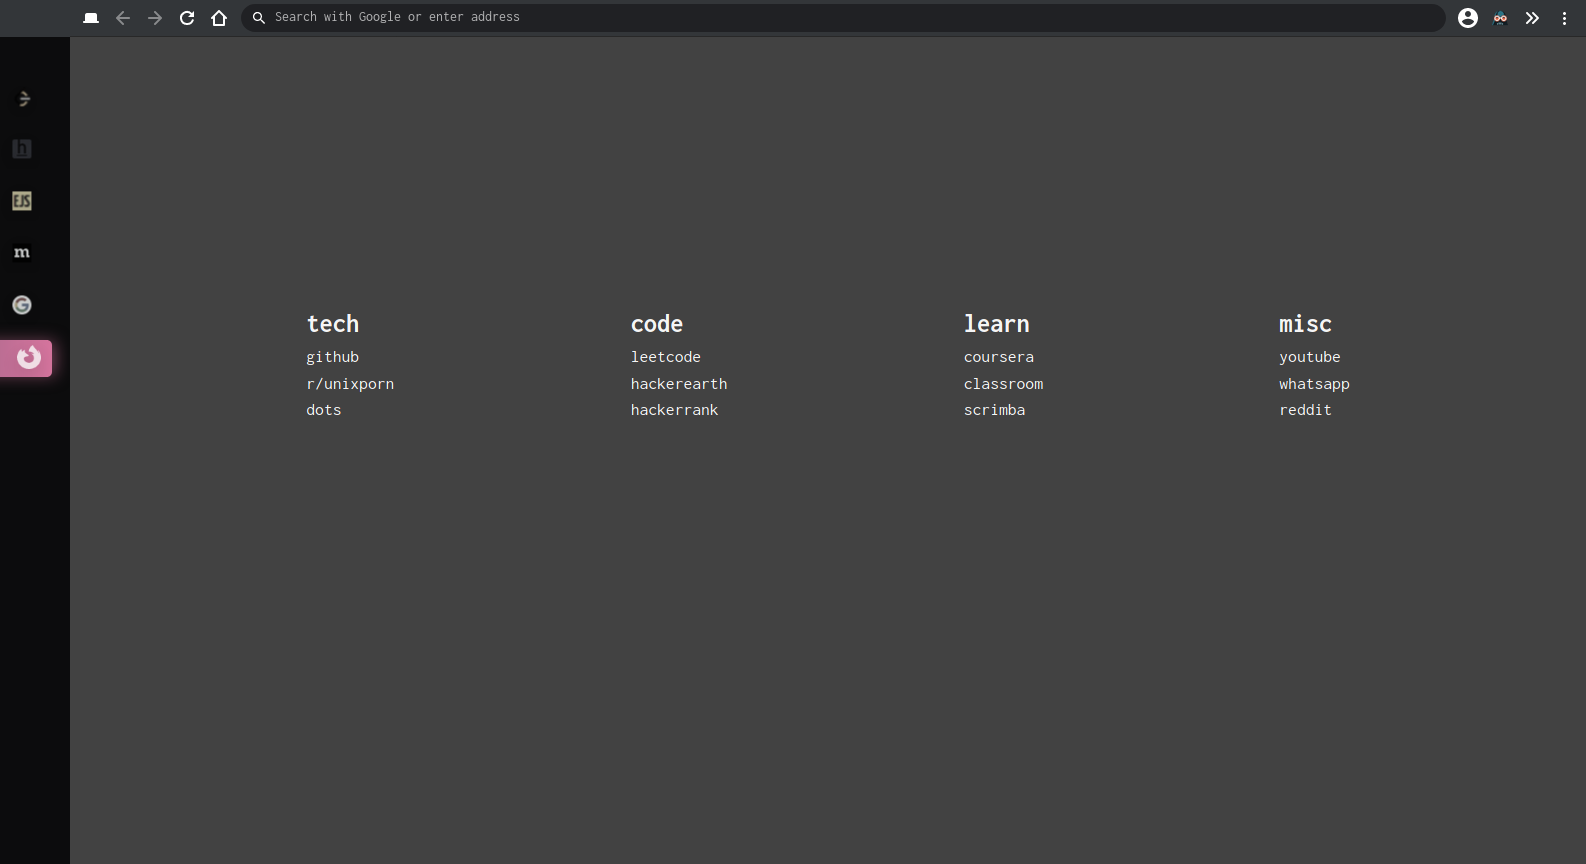Expand hidden extensions with double chevron

click(1532, 18)
